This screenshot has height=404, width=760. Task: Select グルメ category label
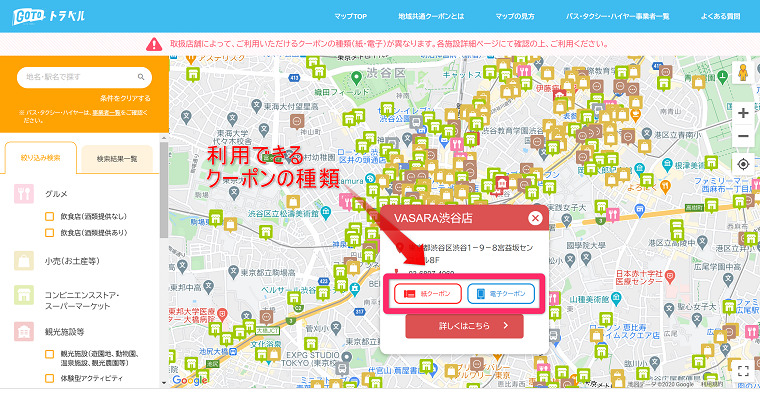pyautogui.click(x=56, y=194)
